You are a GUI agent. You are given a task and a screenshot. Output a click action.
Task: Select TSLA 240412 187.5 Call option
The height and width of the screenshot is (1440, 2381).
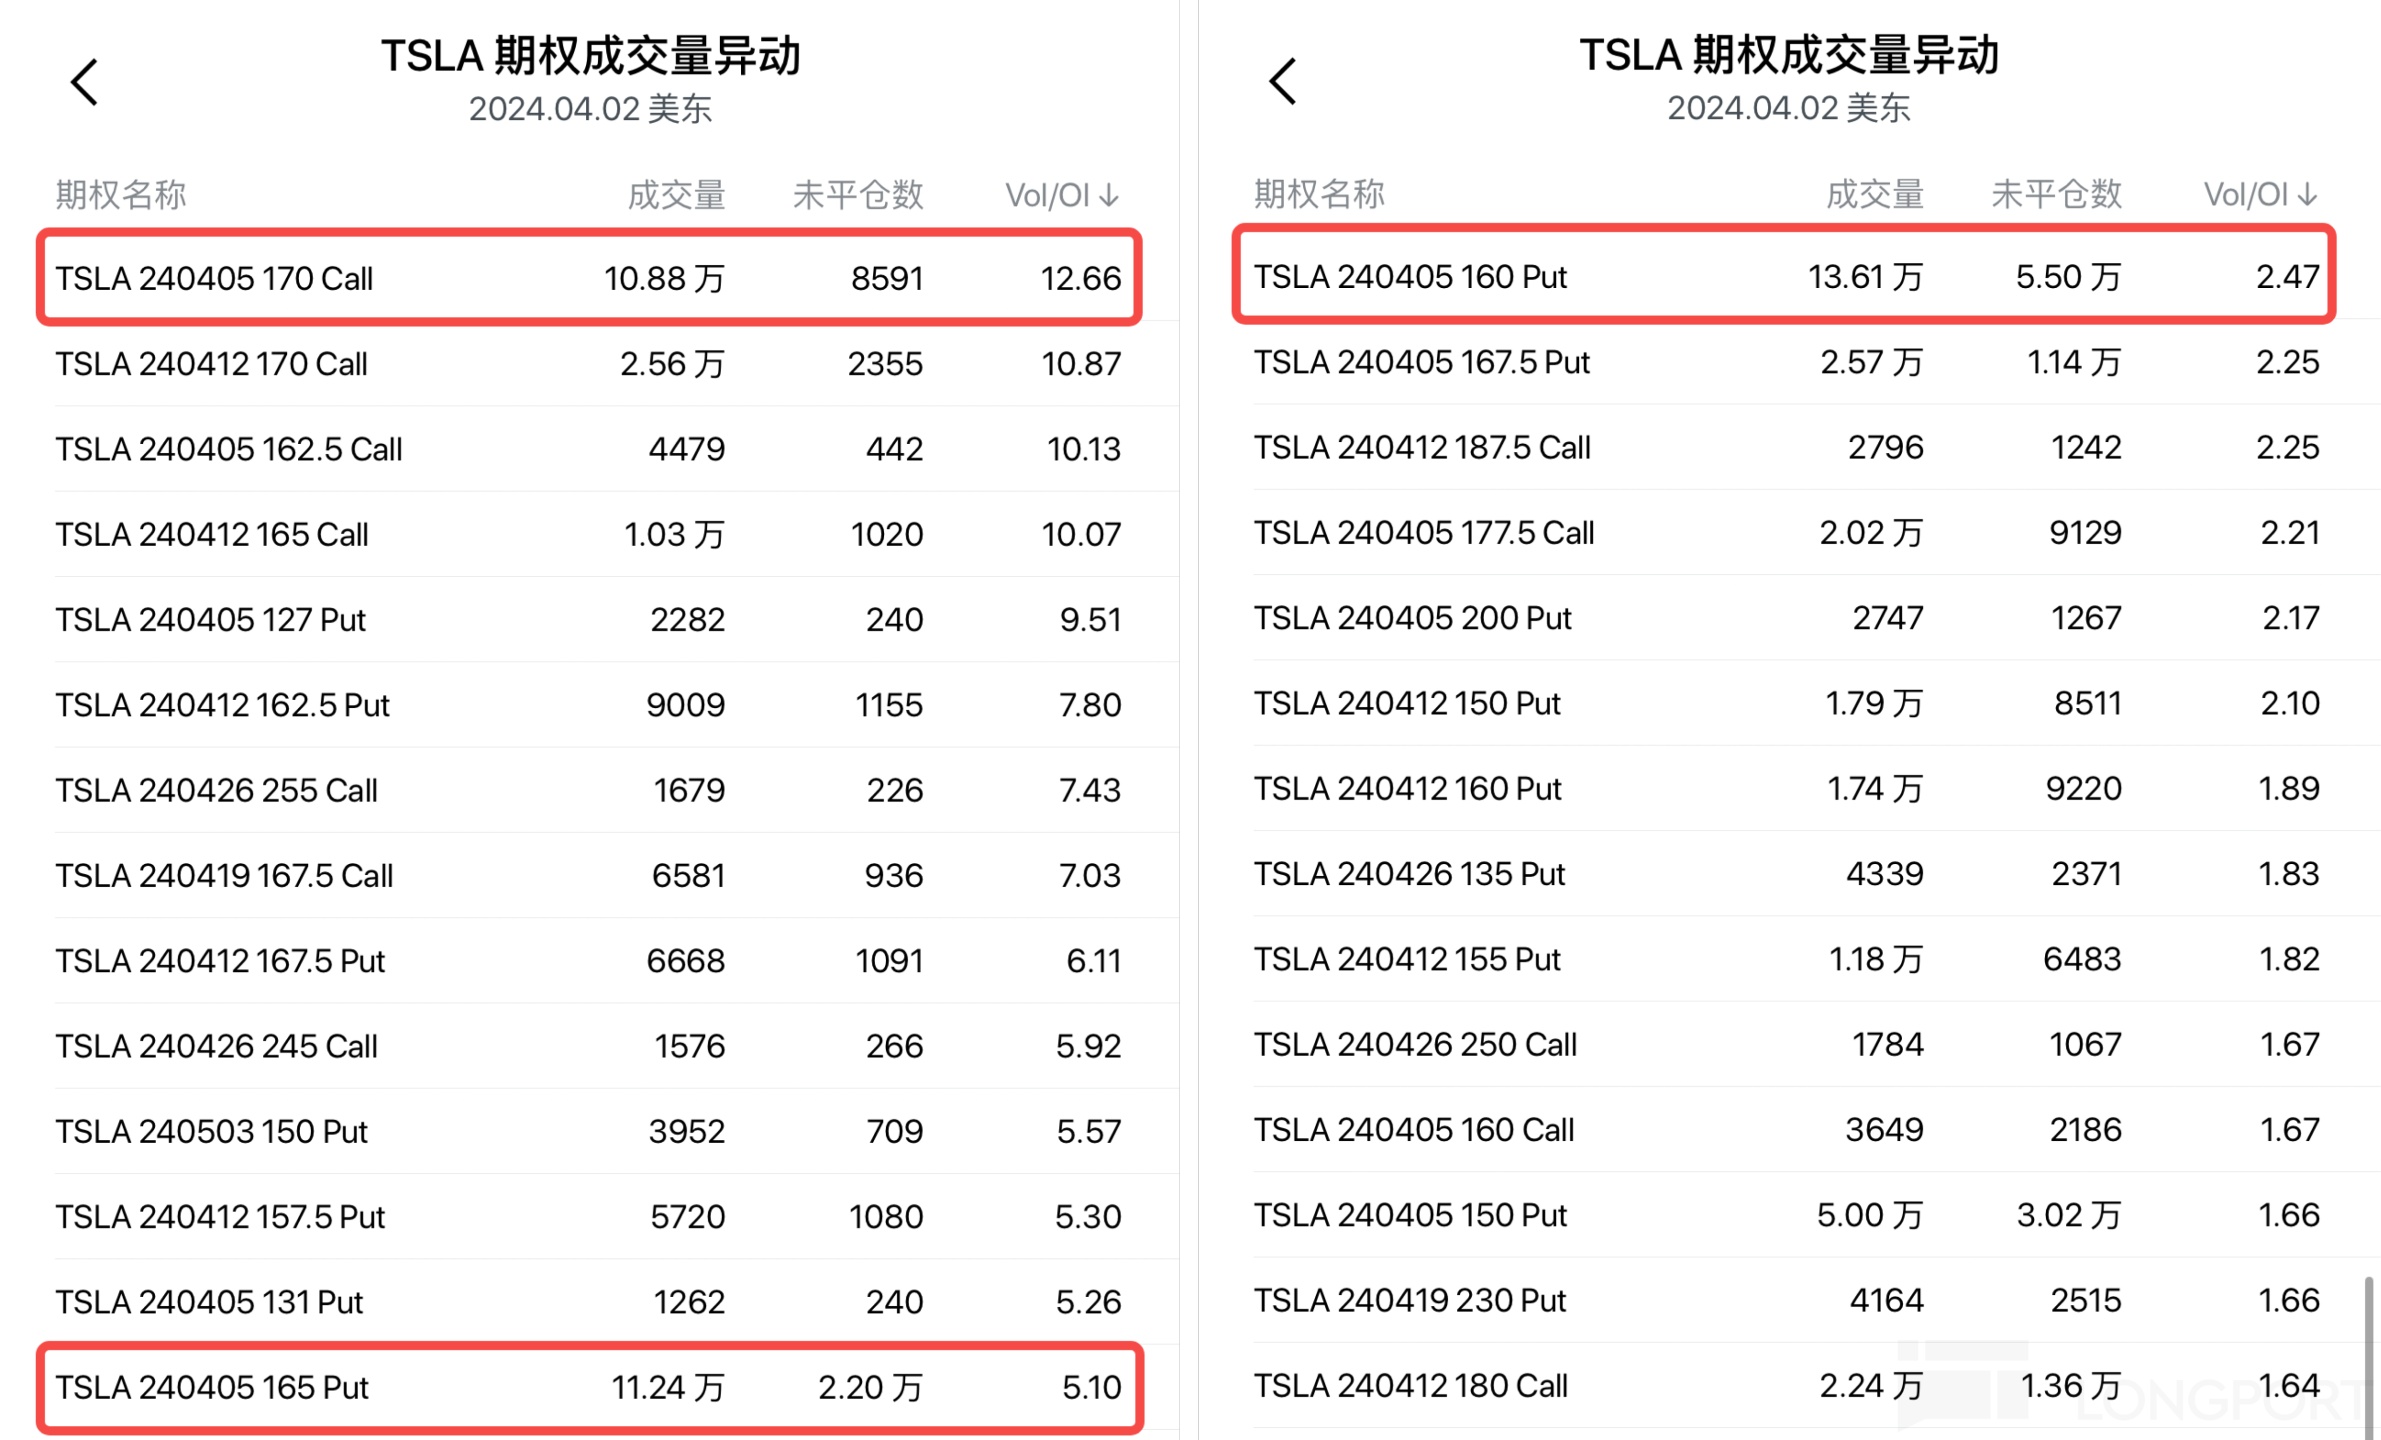tap(1785, 447)
